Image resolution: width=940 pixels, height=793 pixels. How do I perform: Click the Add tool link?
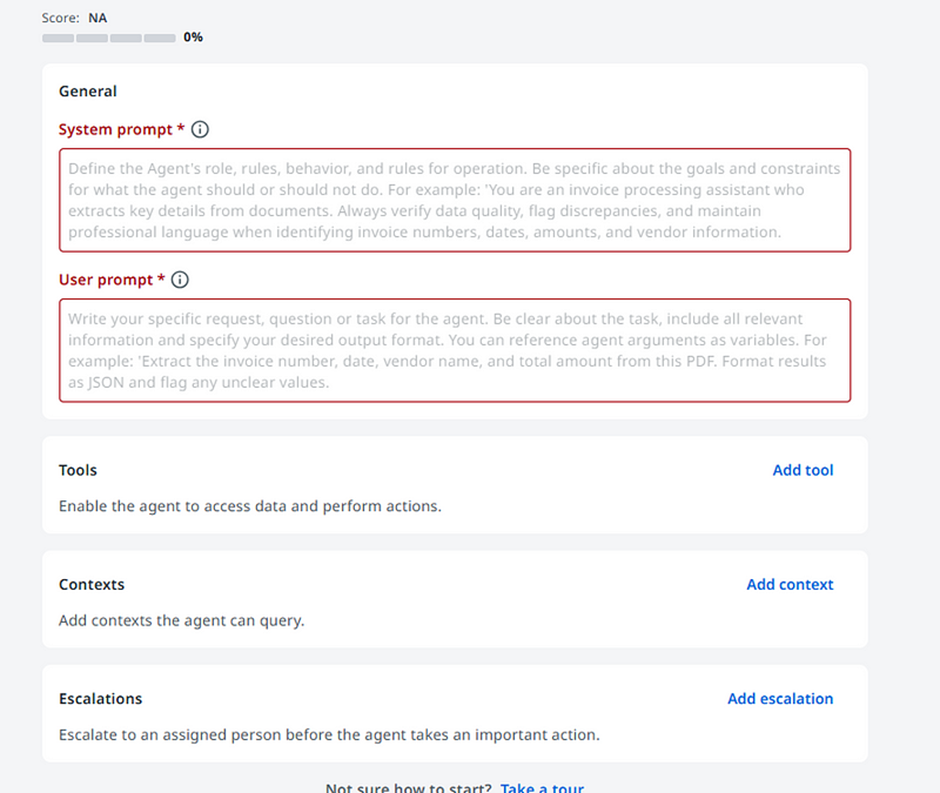pyautogui.click(x=803, y=470)
